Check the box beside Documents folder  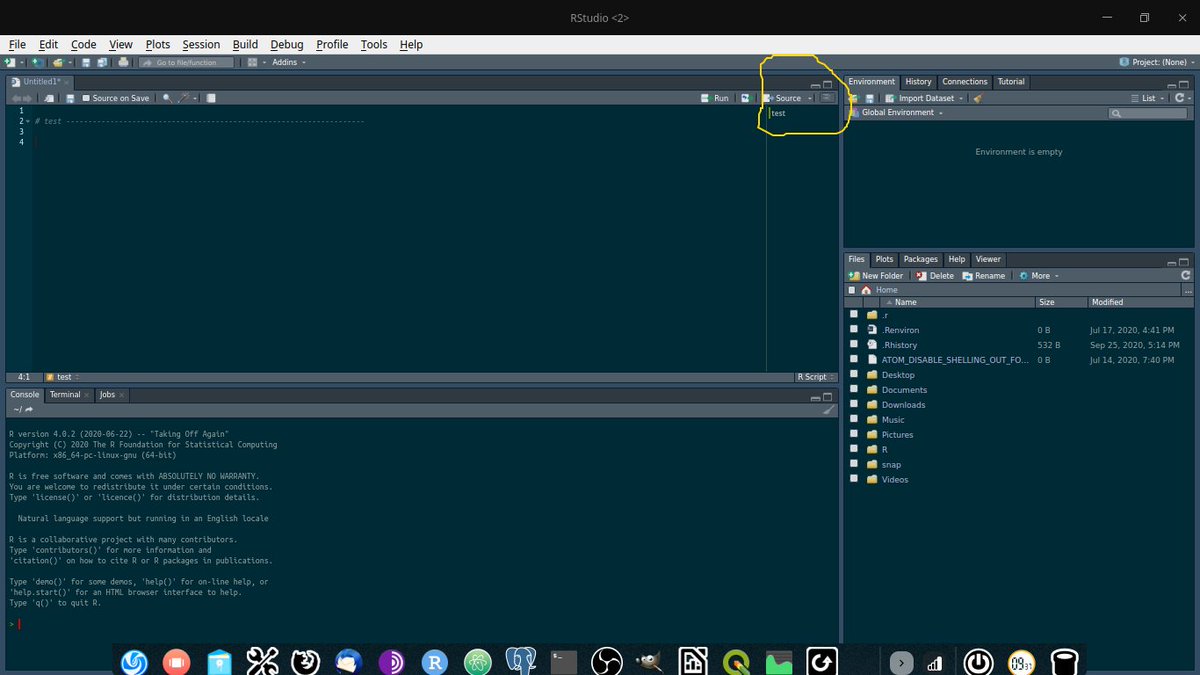coord(854,389)
